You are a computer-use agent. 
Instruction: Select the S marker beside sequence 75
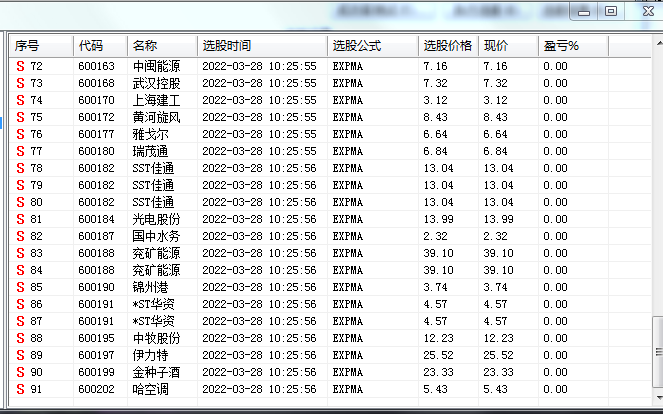click(20, 117)
